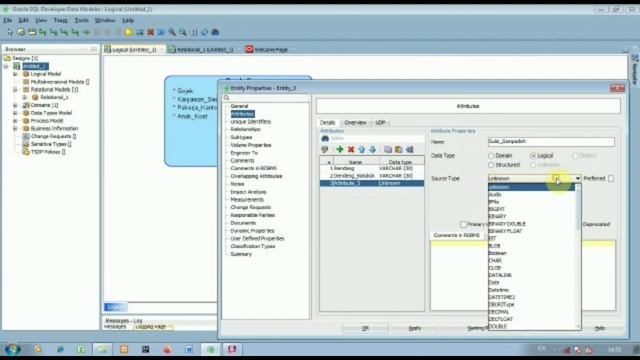Click the Windows Start orb
Image resolution: width=640 pixels, height=360 pixels.
coord(13,349)
